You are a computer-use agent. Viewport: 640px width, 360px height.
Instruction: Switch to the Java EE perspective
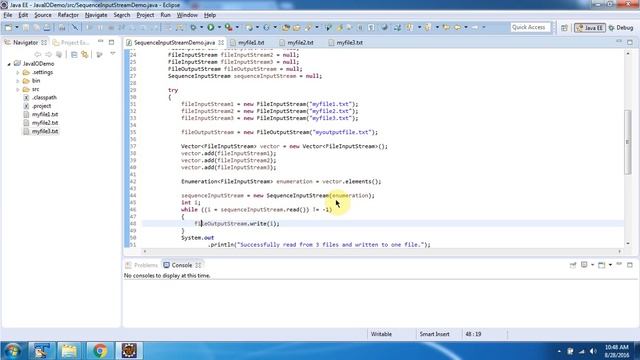point(590,28)
